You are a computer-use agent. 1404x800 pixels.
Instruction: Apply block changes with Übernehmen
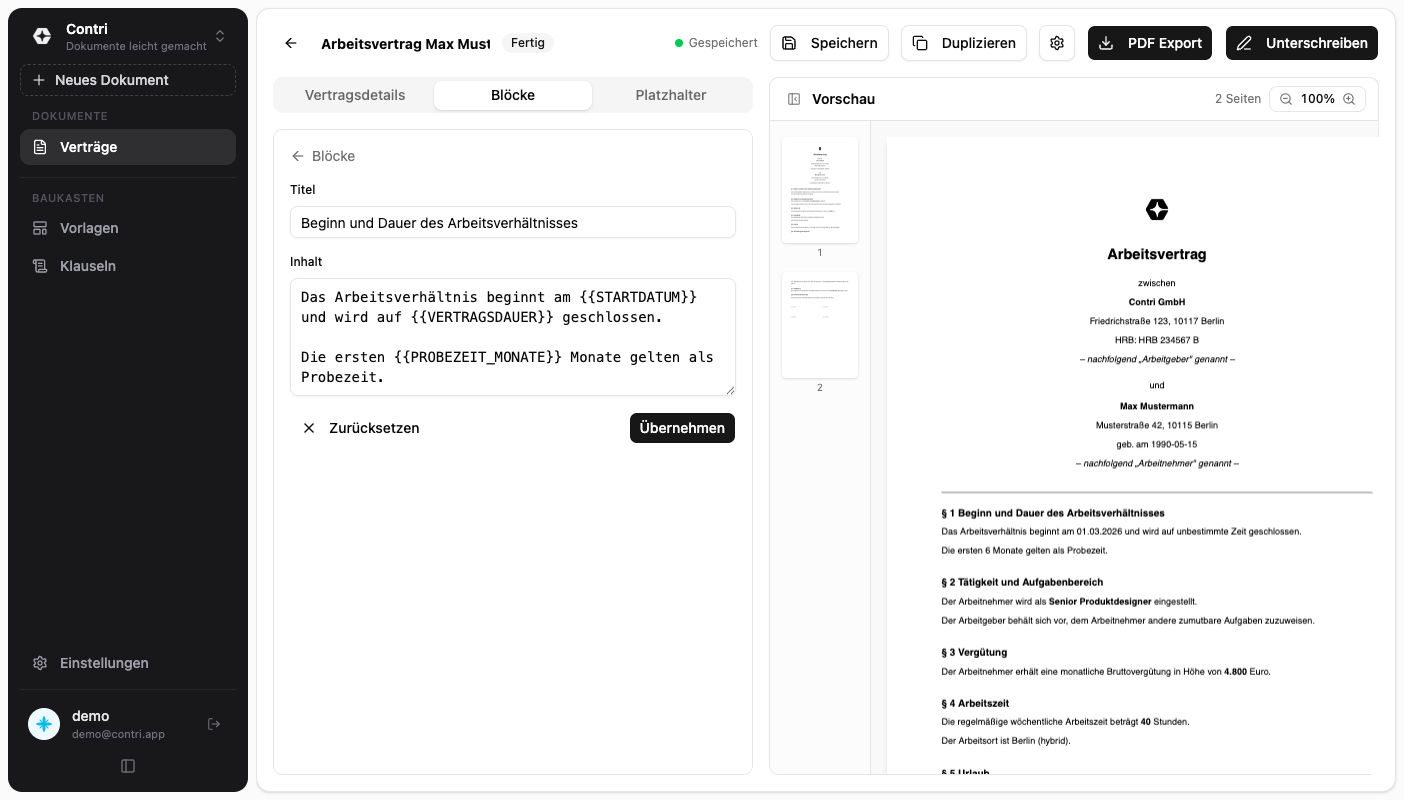[x=682, y=427]
